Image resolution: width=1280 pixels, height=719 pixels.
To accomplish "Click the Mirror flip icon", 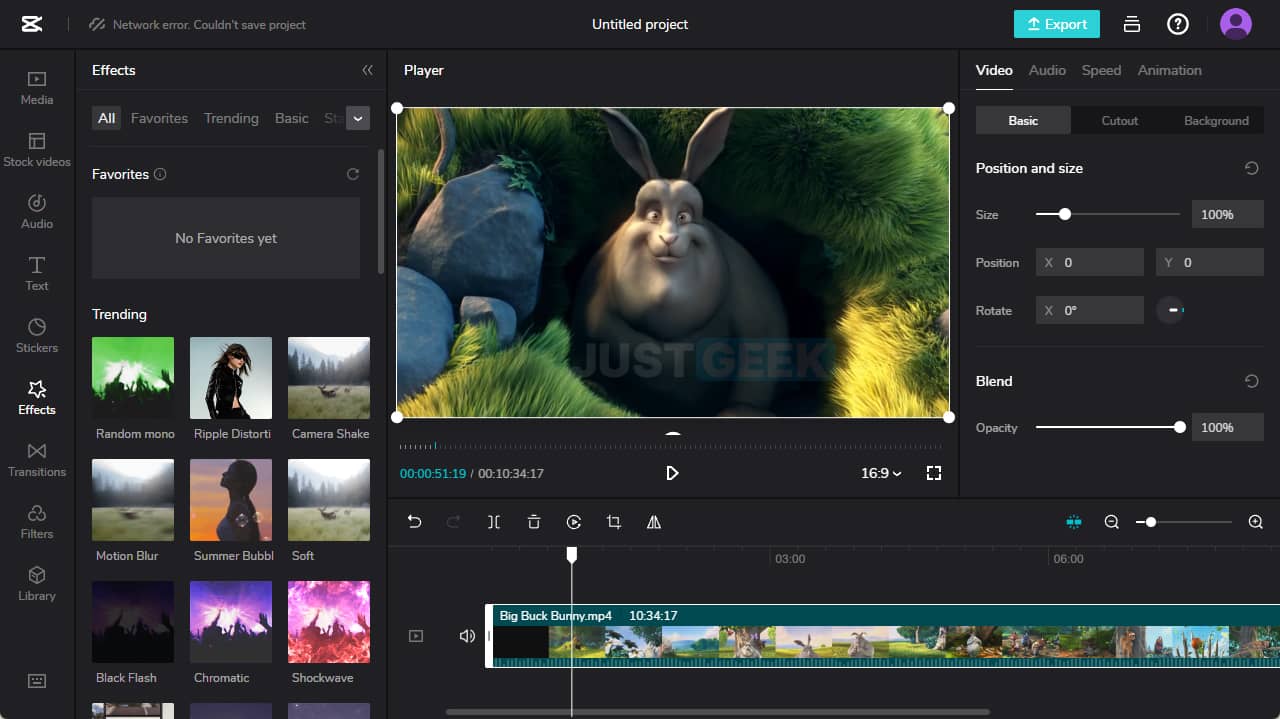I will click(654, 522).
